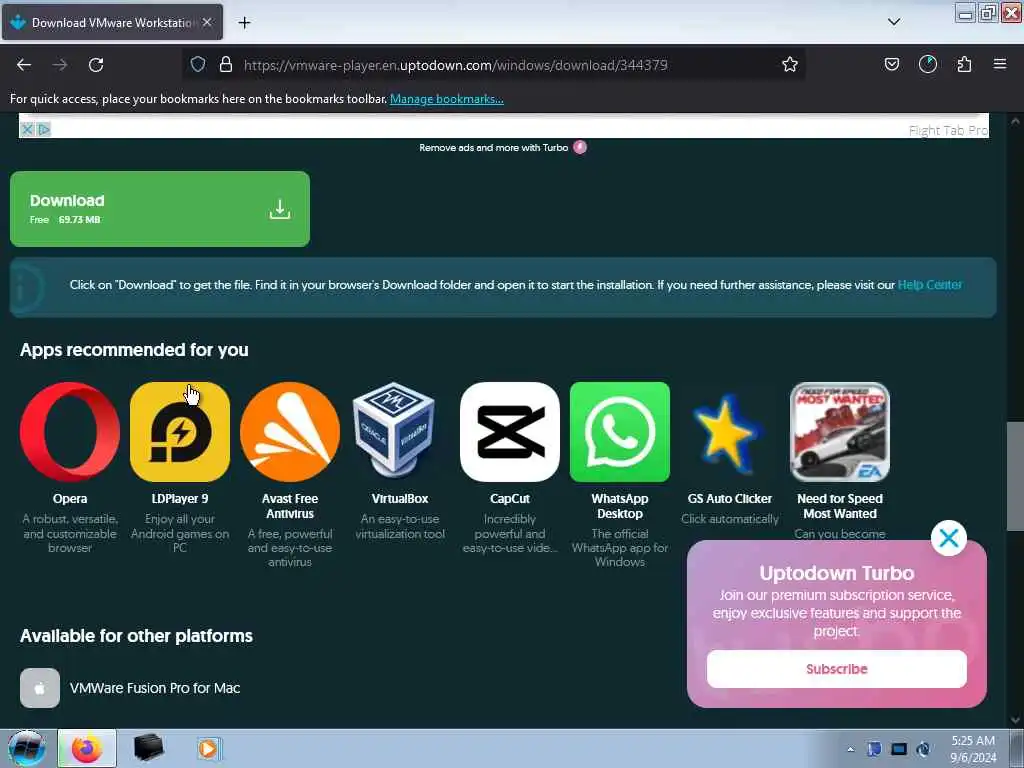Click the LDPlayer 9 title text
Screen dimensions: 1024x768
[180, 499]
